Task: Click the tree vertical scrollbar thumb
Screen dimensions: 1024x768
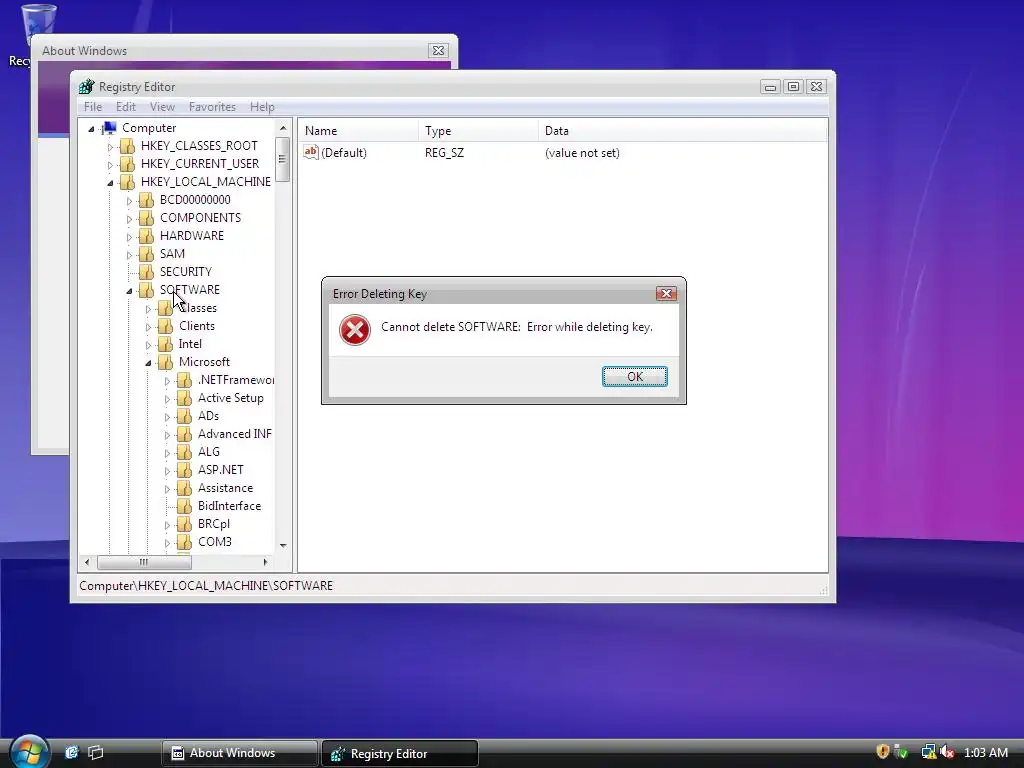Action: pos(282,159)
